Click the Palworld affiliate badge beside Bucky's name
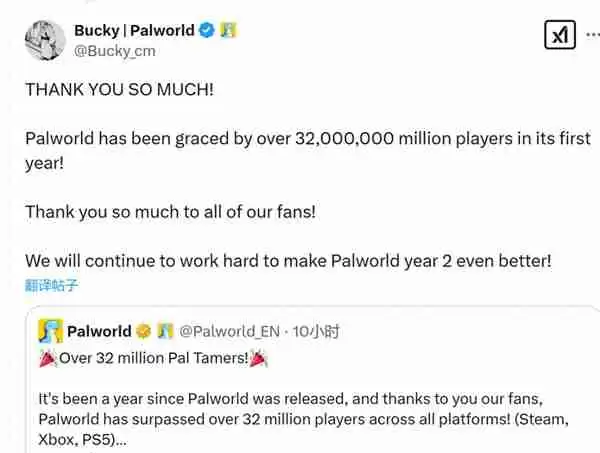The width and height of the screenshot is (600, 453). pos(228,31)
